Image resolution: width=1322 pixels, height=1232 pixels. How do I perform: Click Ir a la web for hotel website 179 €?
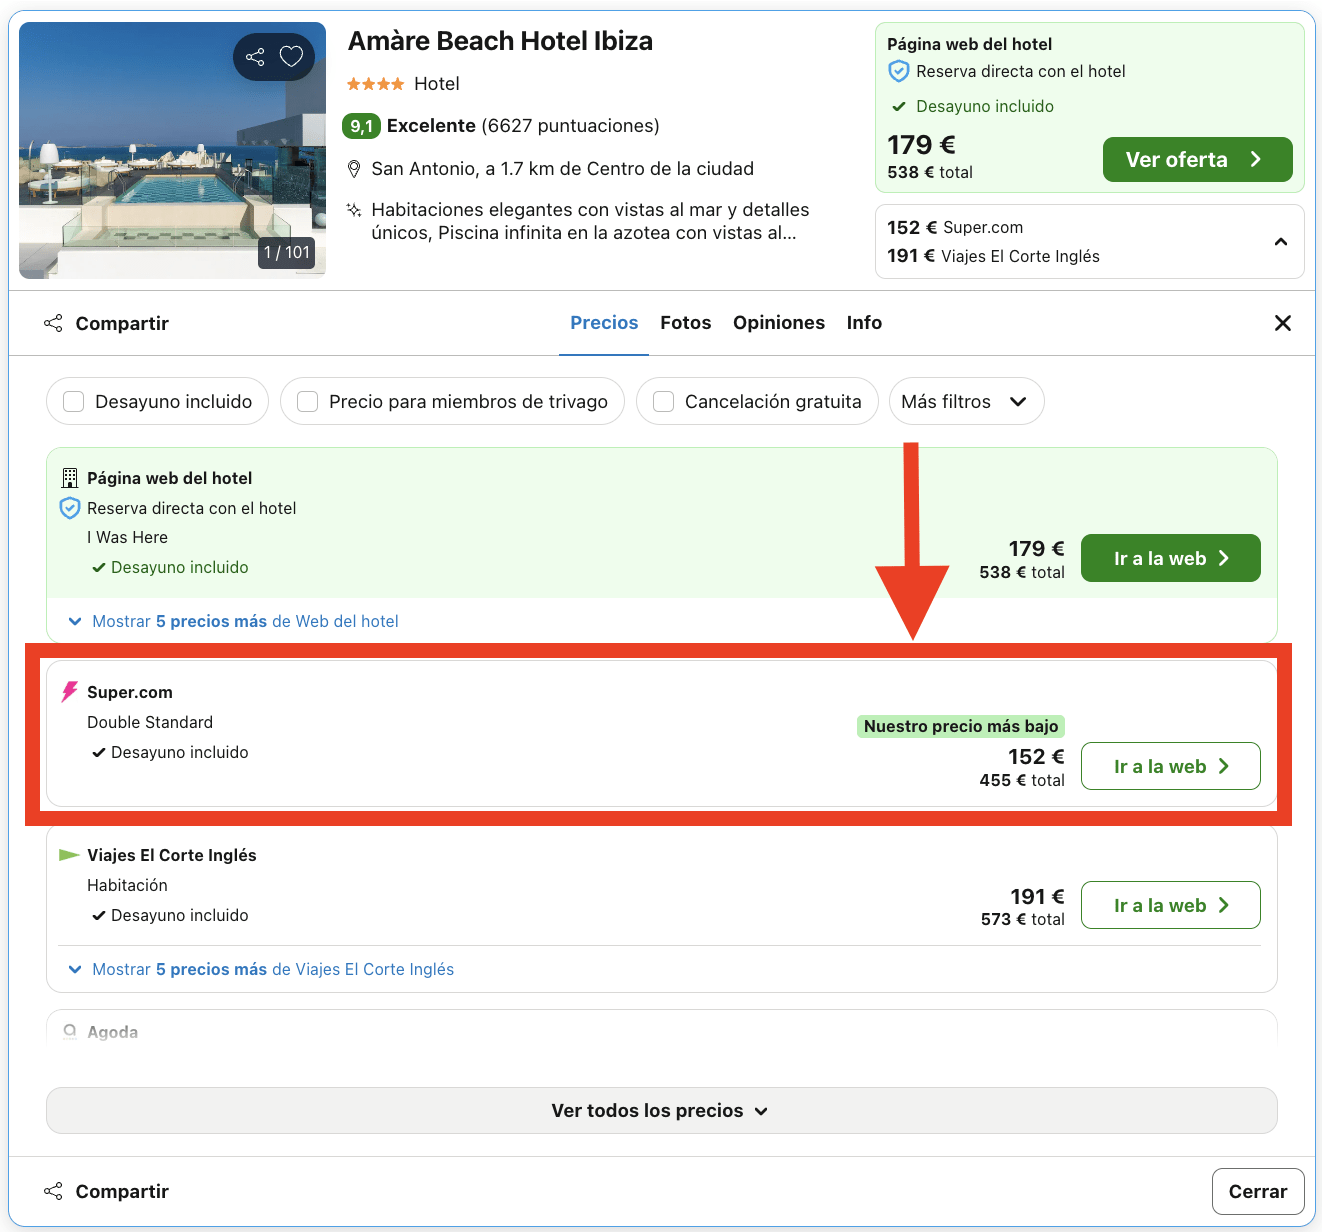coord(1170,558)
